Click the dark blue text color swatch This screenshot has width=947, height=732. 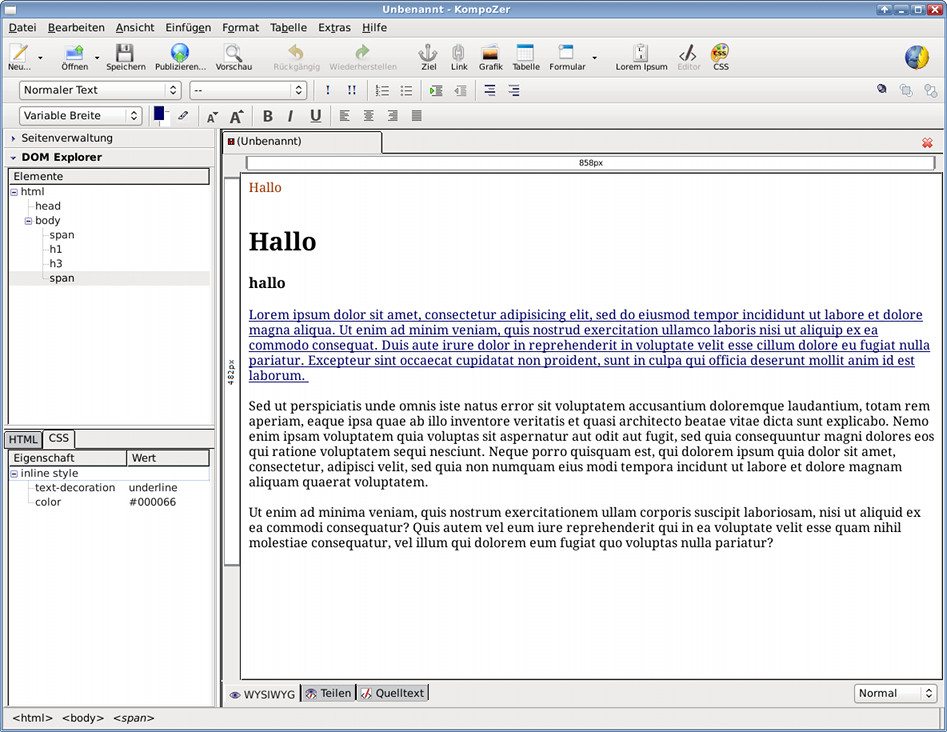(x=159, y=114)
